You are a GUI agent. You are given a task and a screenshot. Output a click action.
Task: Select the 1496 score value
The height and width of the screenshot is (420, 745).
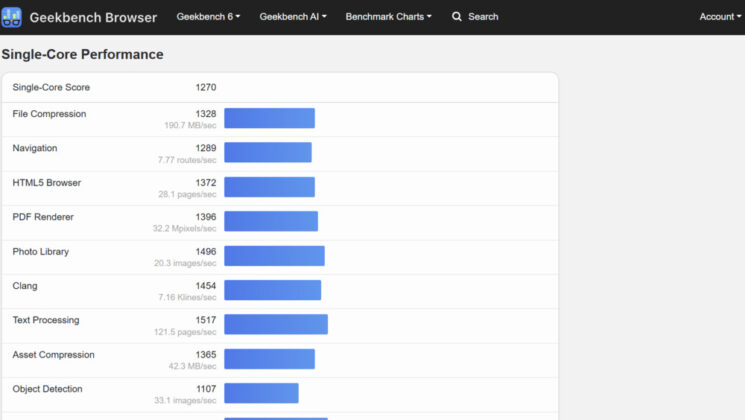click(206, 252)
